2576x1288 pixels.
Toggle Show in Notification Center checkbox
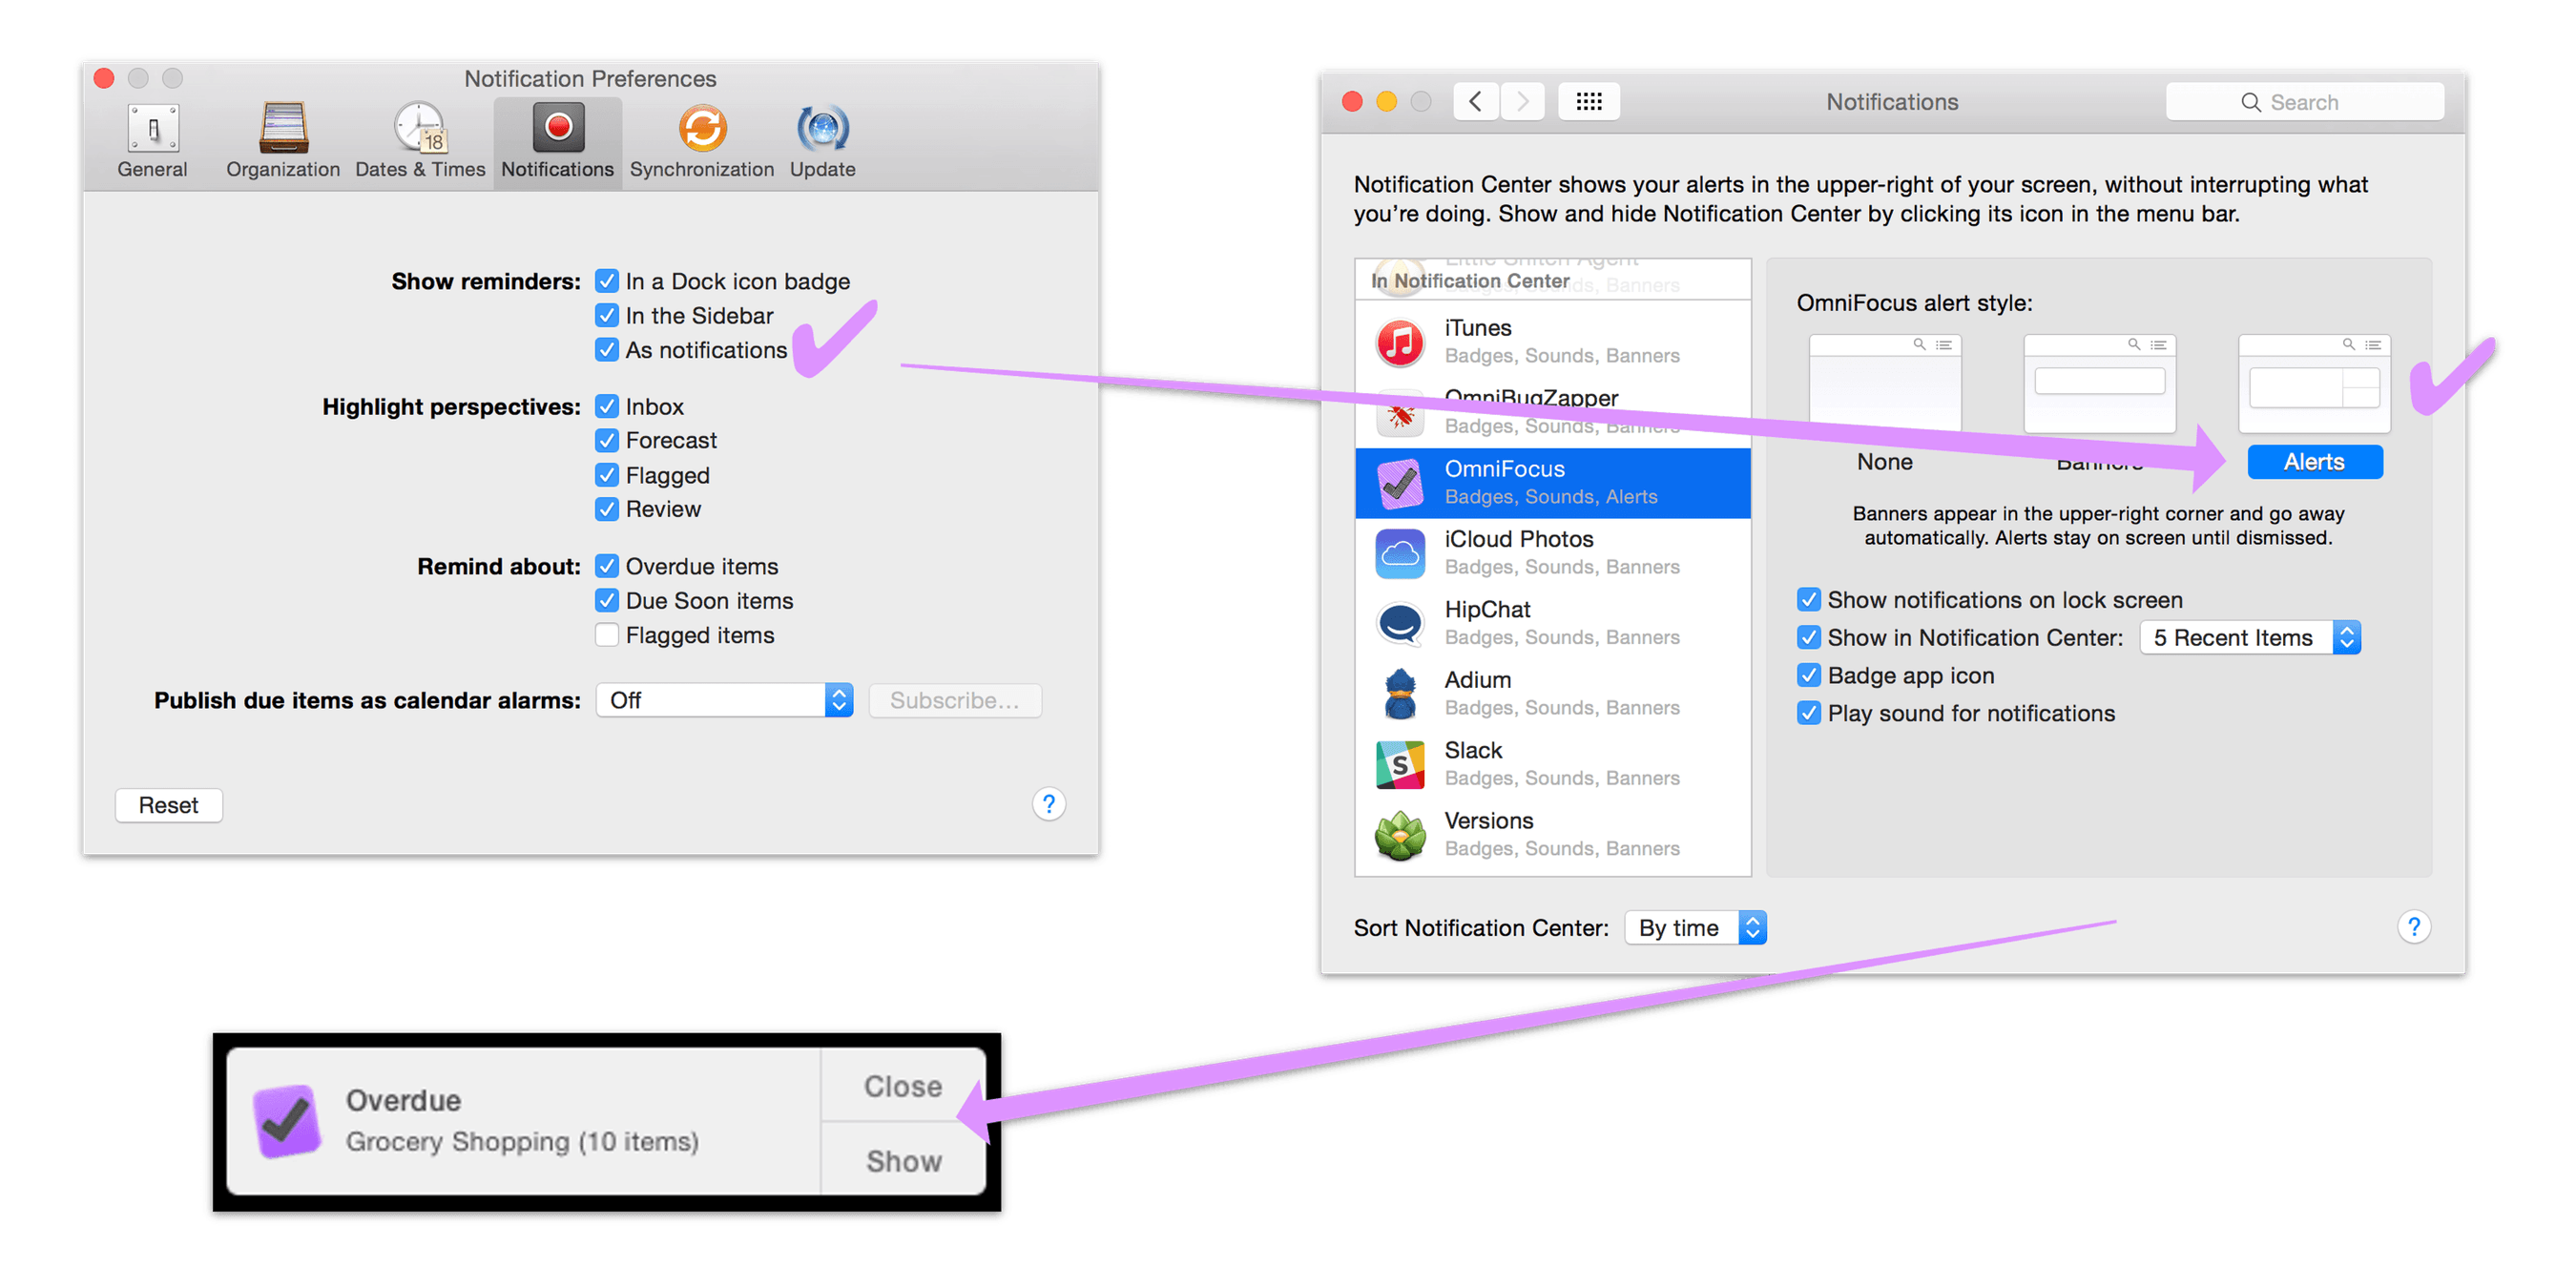[1808, 637]
